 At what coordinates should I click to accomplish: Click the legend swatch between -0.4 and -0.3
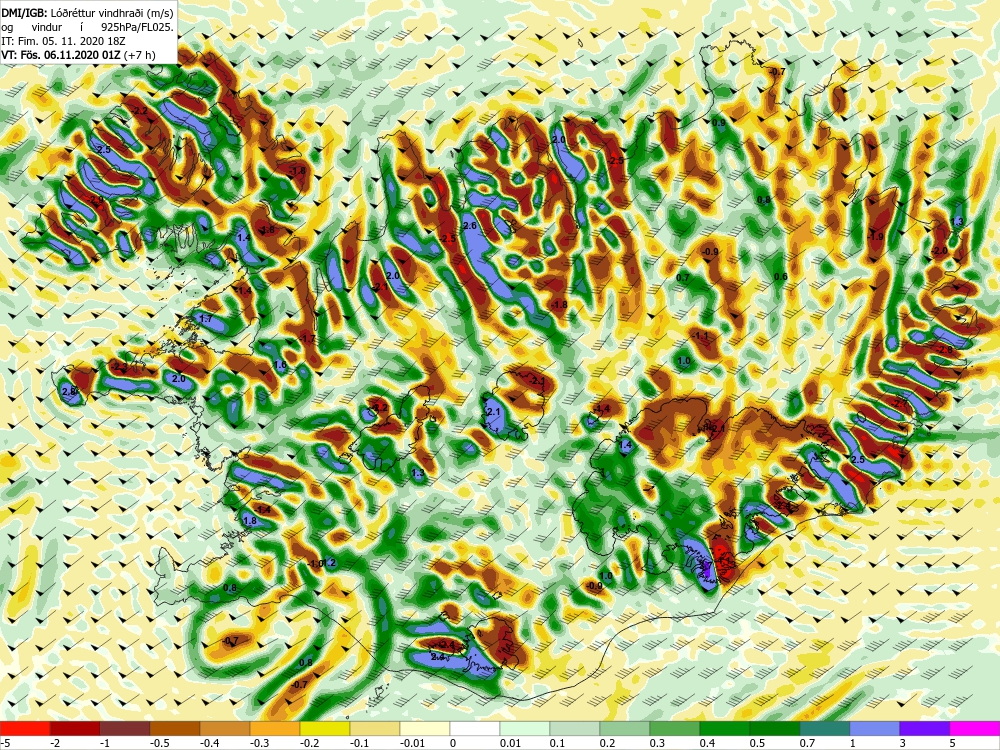tap(224, 728)
